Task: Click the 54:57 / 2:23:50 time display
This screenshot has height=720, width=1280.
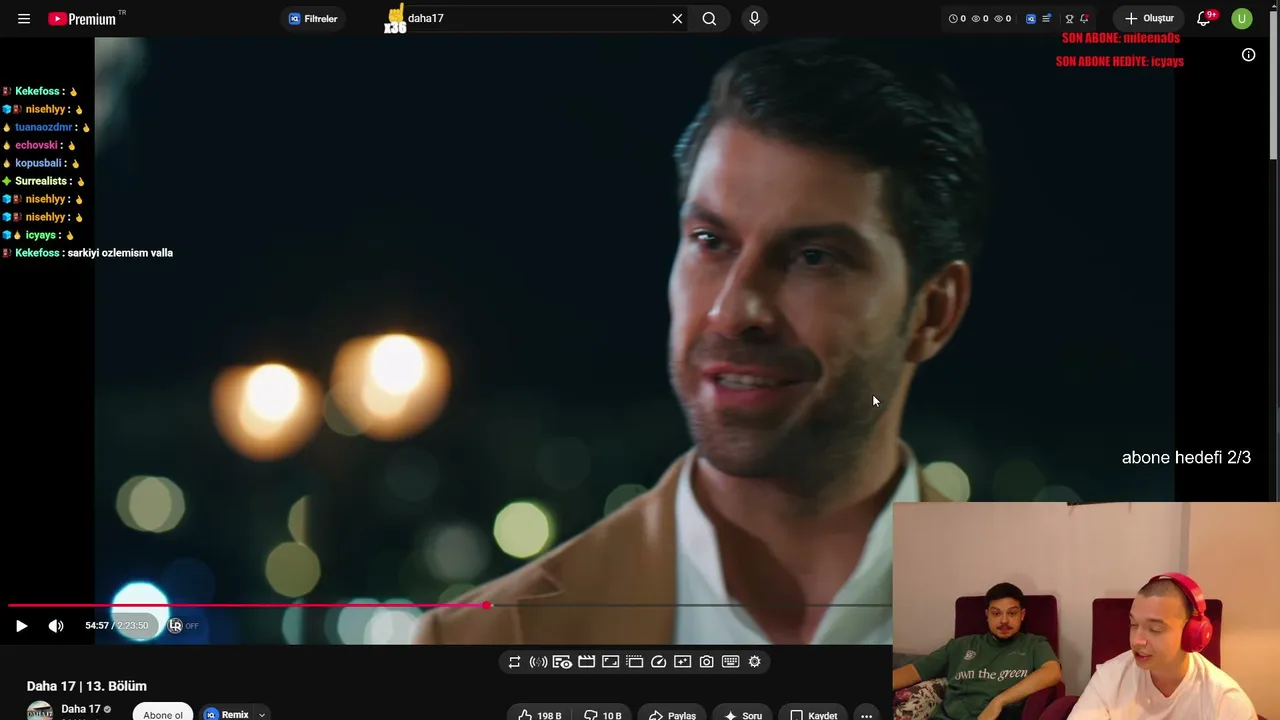Action: coord(116,626)
